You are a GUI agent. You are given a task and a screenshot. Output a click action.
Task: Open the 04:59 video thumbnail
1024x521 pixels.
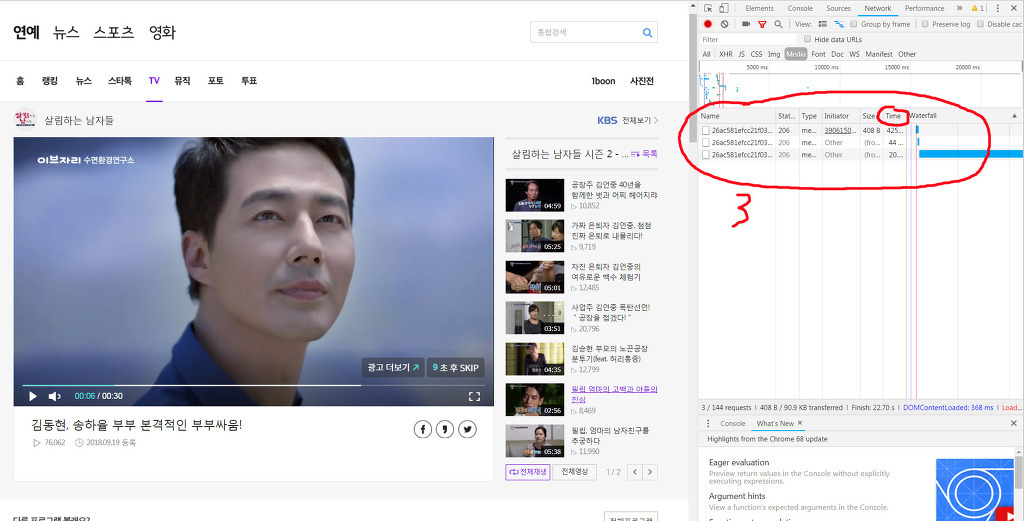click(x=534, y=195)
